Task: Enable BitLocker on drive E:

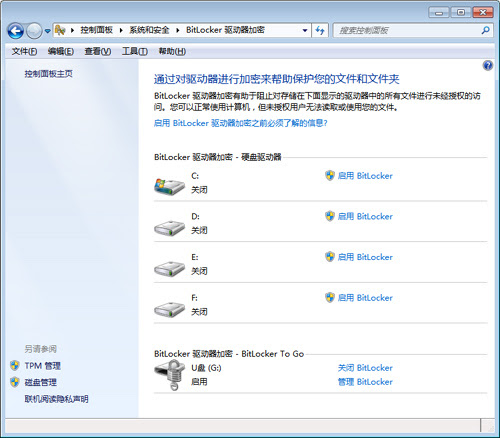Action: click(365, 257)
